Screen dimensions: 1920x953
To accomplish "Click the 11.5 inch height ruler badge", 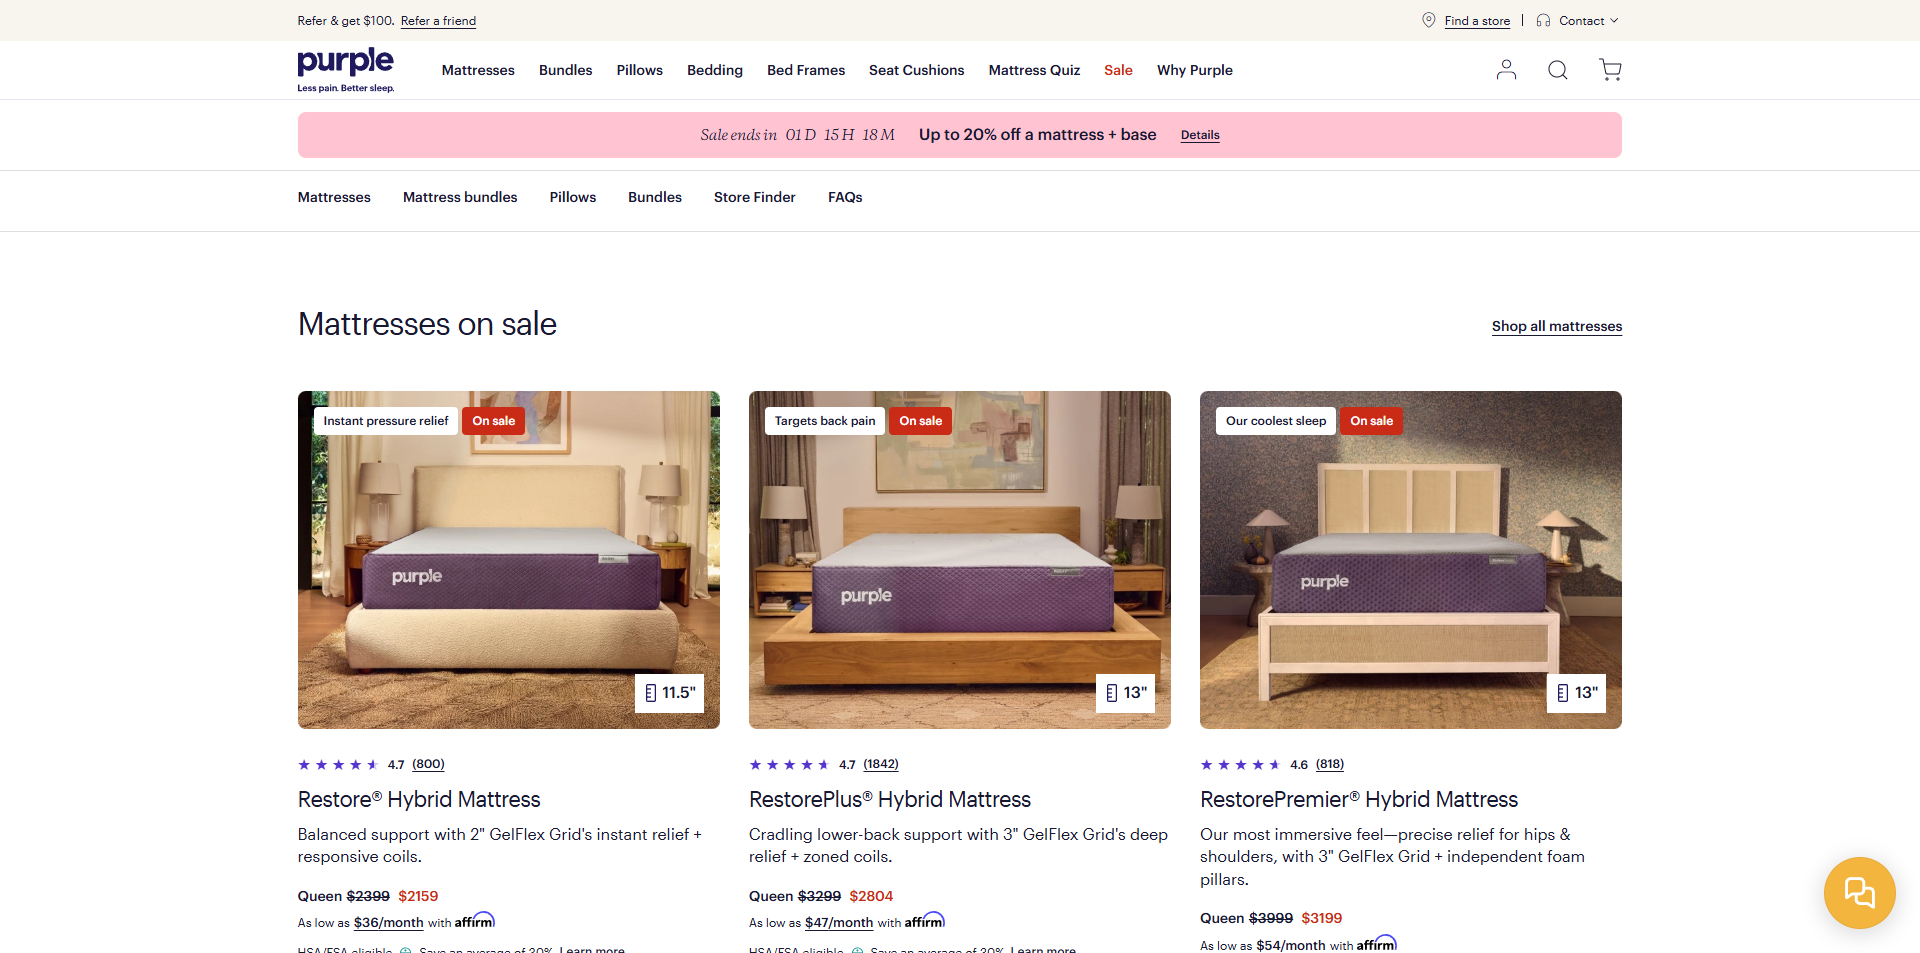I will 669,693.
